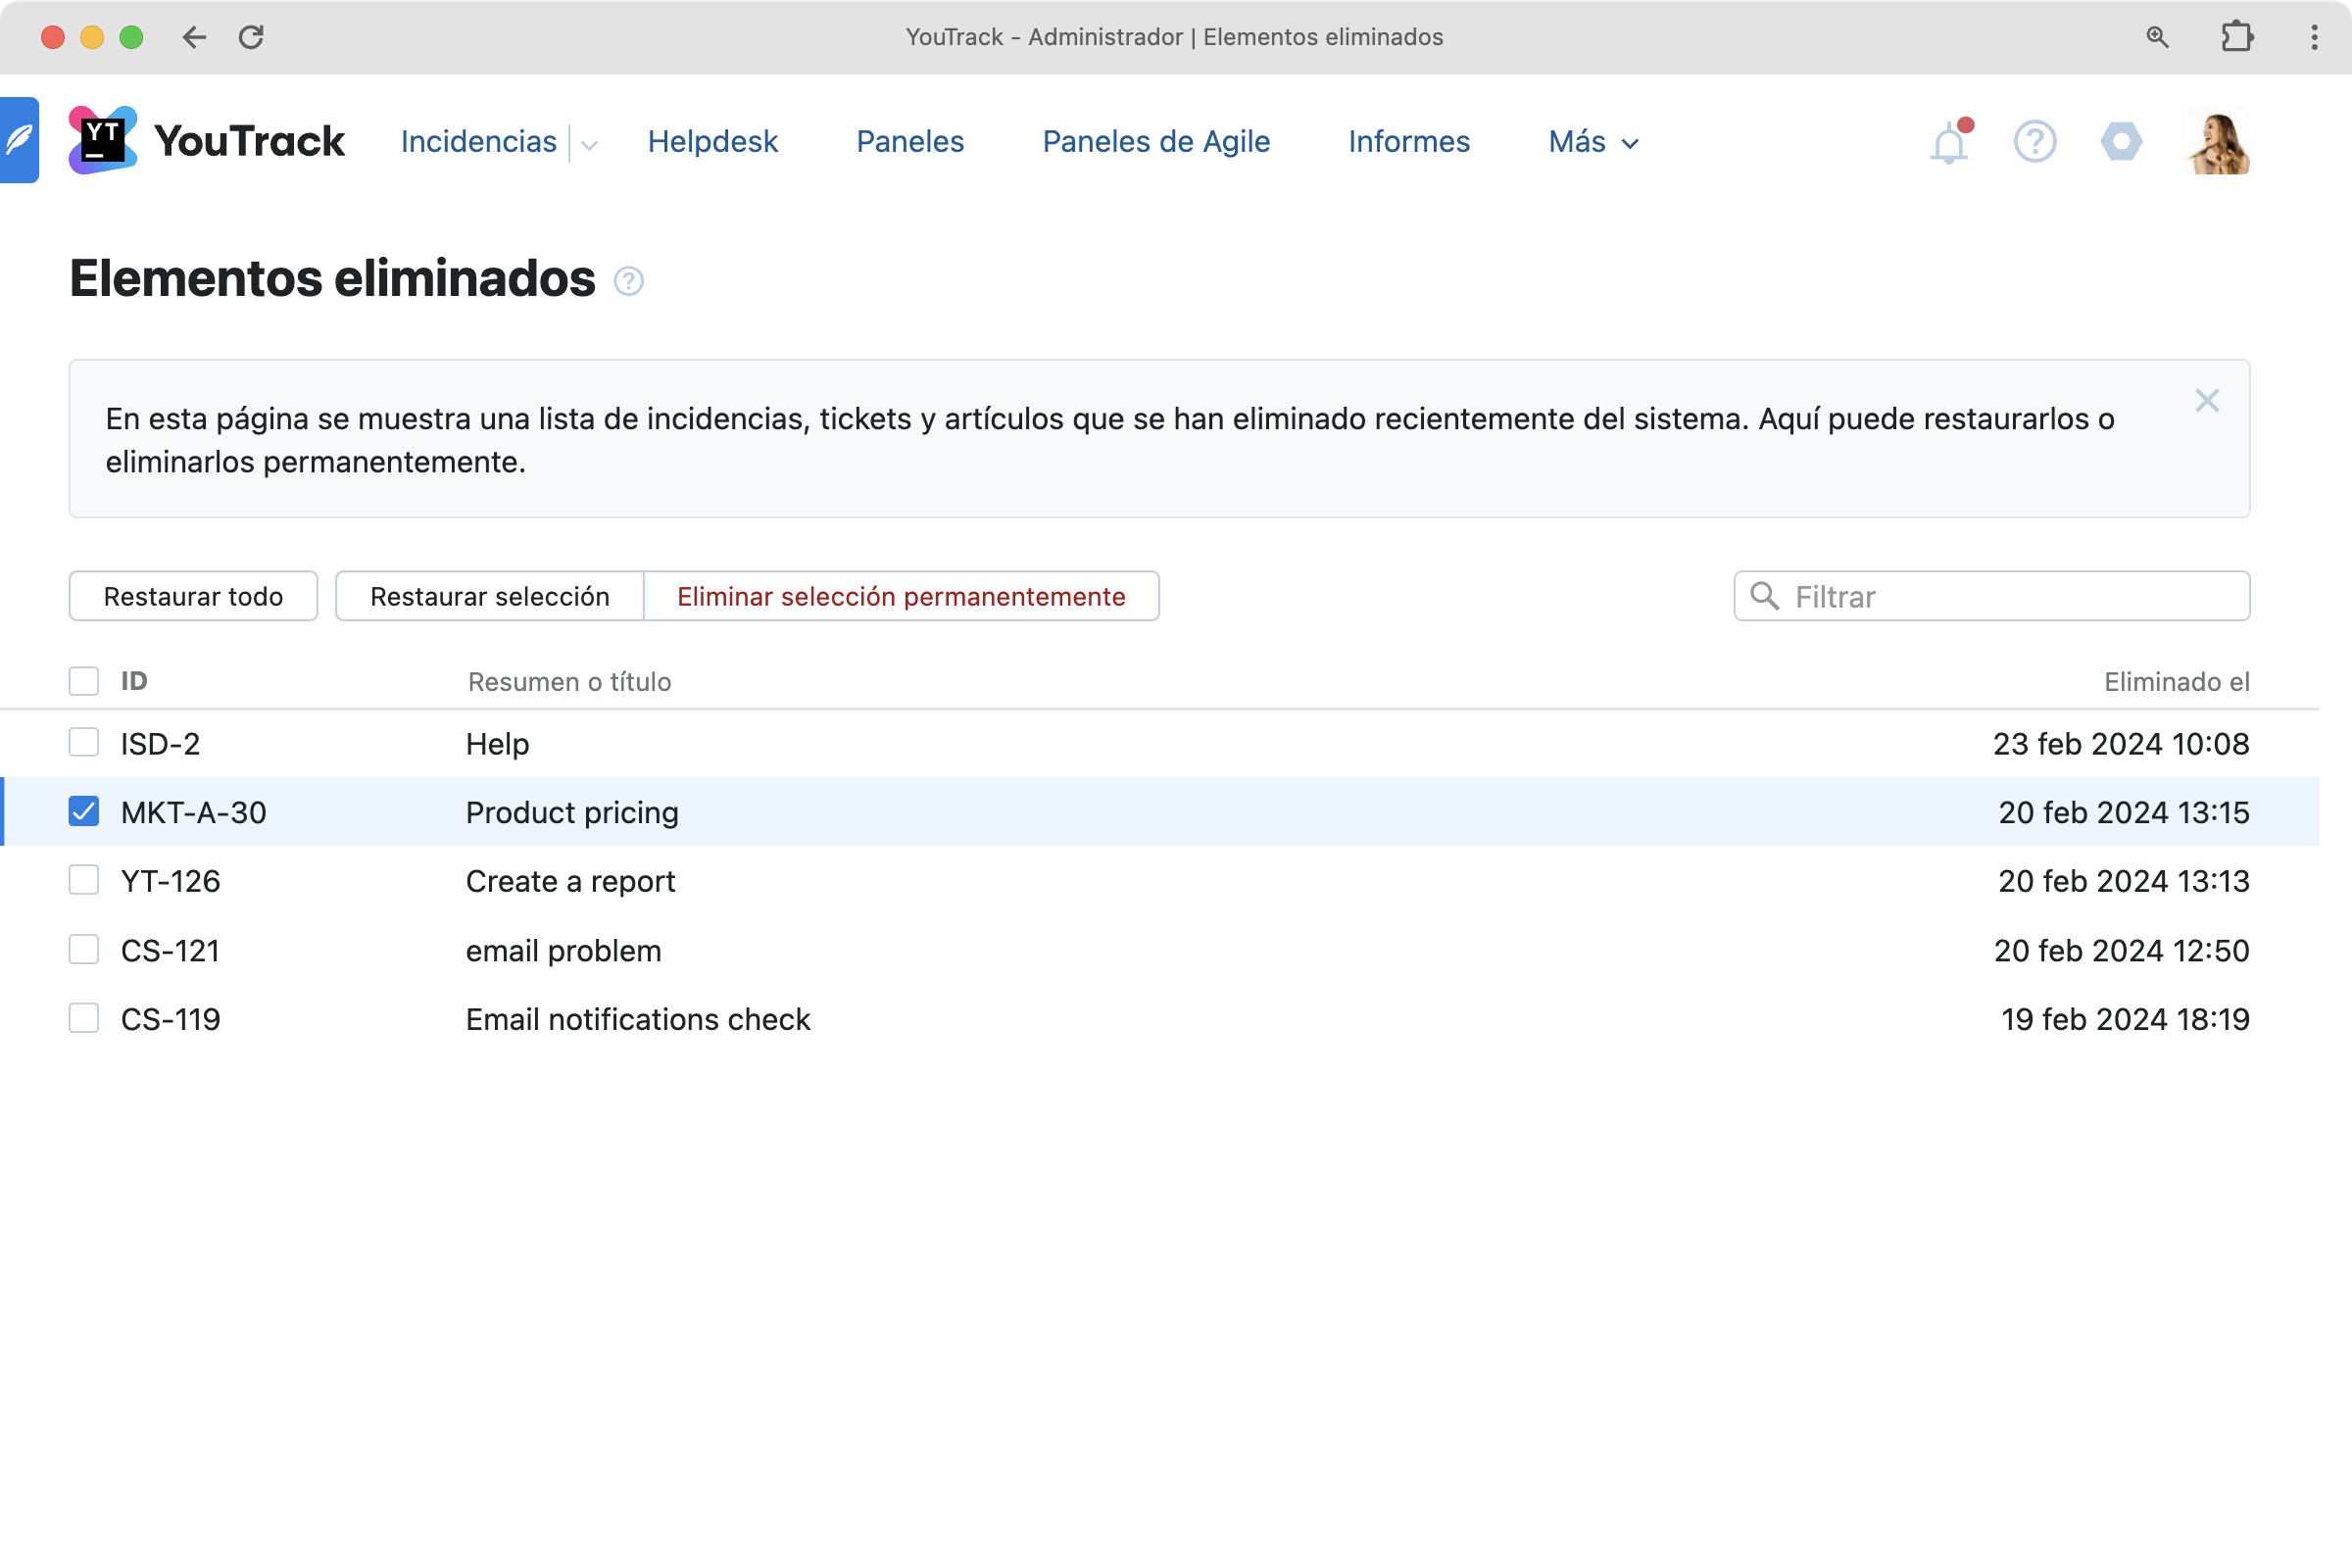Open browser three-dot menu
Viewport: 2352px width, 1568px height.
(2313, 37)
